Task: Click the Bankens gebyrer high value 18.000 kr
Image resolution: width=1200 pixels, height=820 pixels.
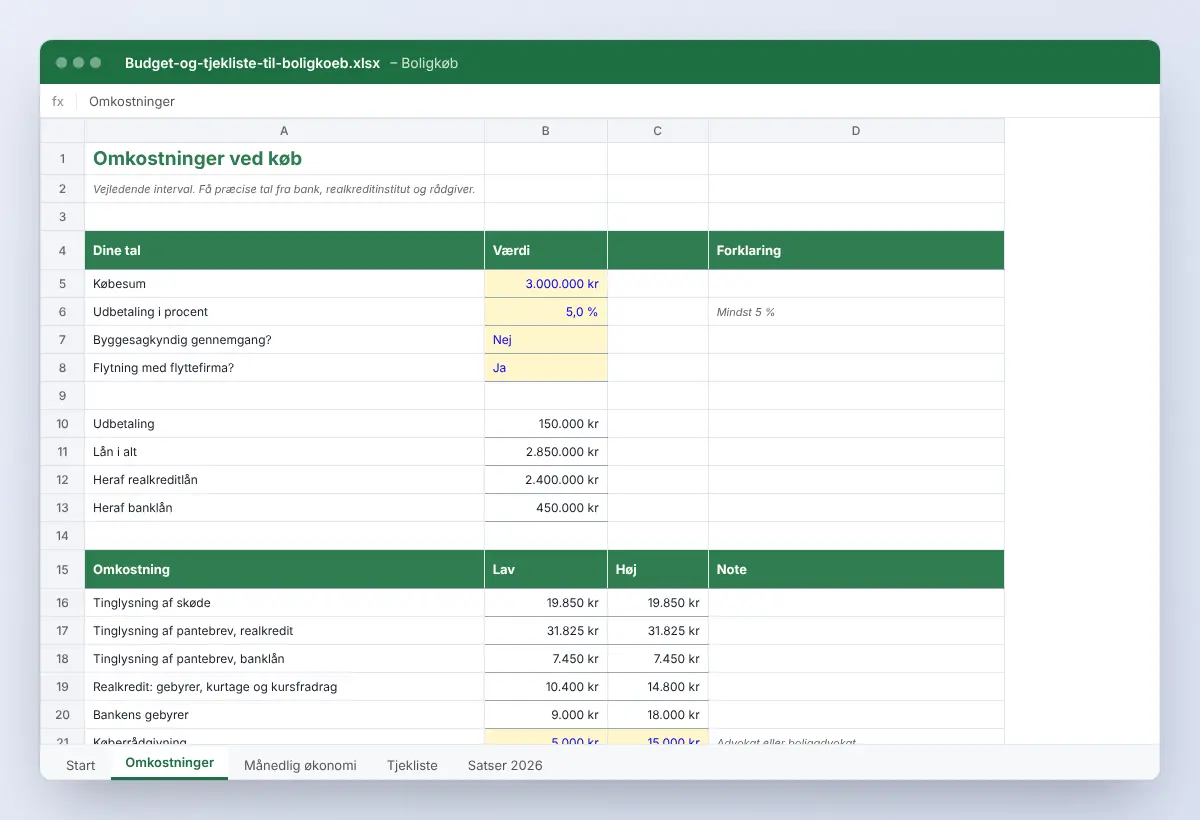Action: coord(658,715)
